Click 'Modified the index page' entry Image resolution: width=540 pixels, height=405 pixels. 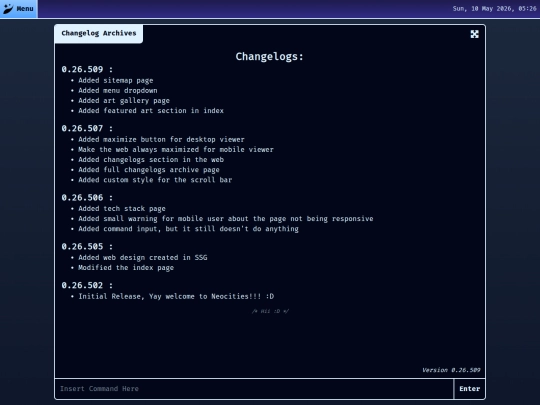click(126, 268)
